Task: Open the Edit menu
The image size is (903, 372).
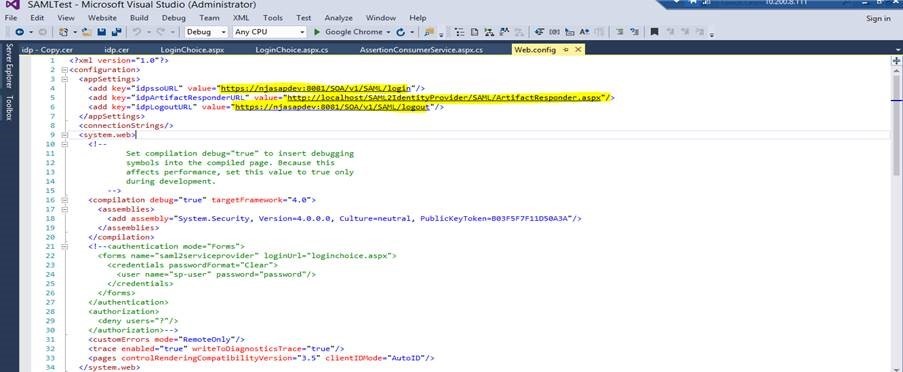Action: point(37,18)
